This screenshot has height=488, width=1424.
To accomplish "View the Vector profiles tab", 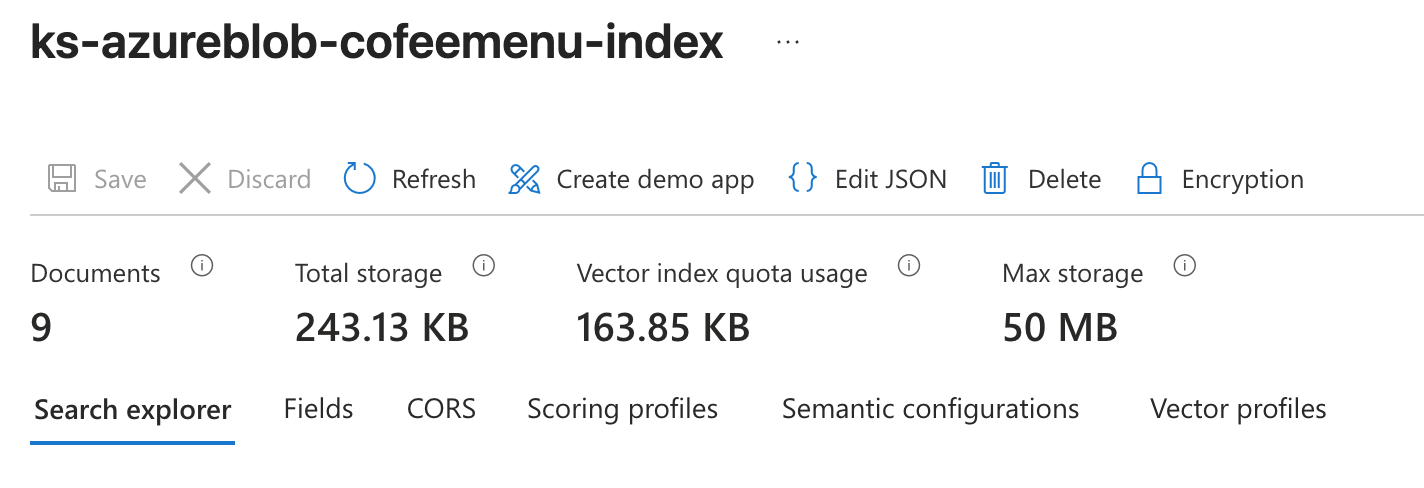I will pos(1238,409).
